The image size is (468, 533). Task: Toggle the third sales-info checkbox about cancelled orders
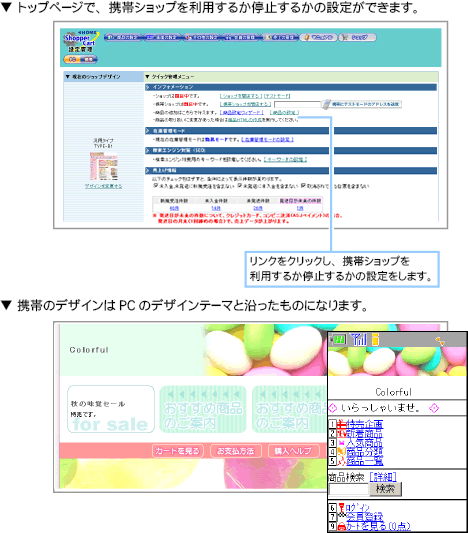click(x=304, y=186)
